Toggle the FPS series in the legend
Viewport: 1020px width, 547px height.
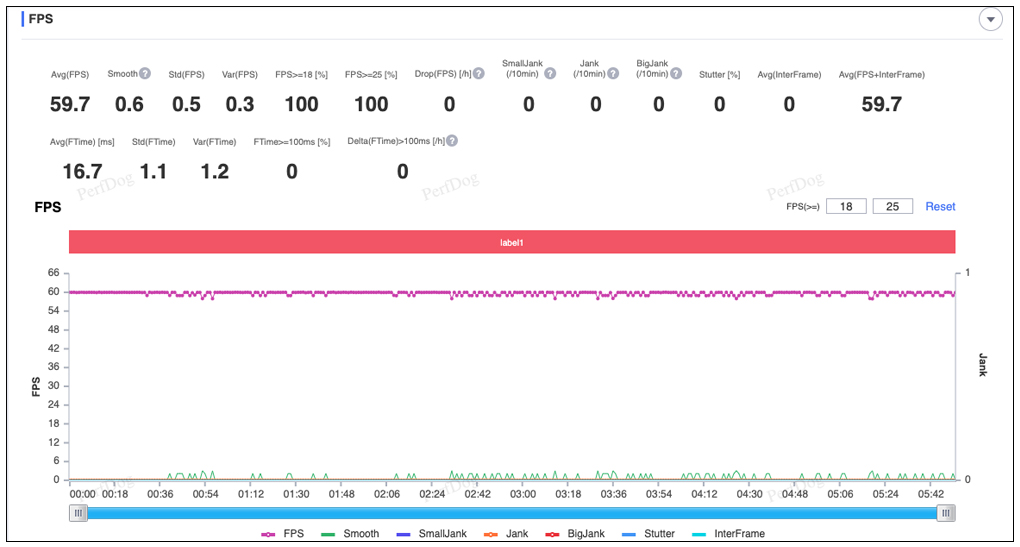click(x=283, y=534)
